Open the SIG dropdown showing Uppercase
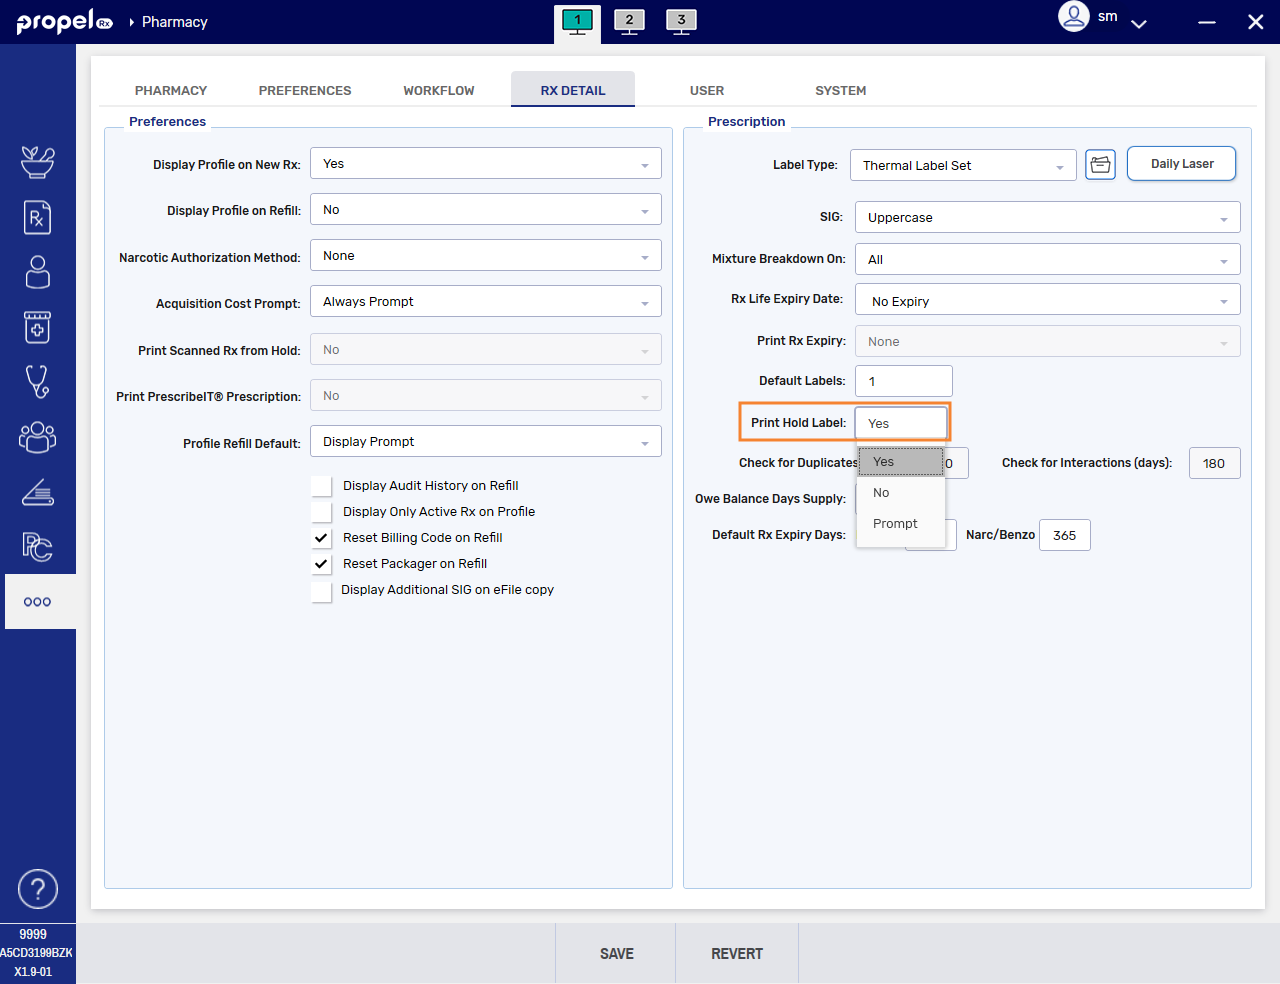The image size is (1280, 984). 1046,217
